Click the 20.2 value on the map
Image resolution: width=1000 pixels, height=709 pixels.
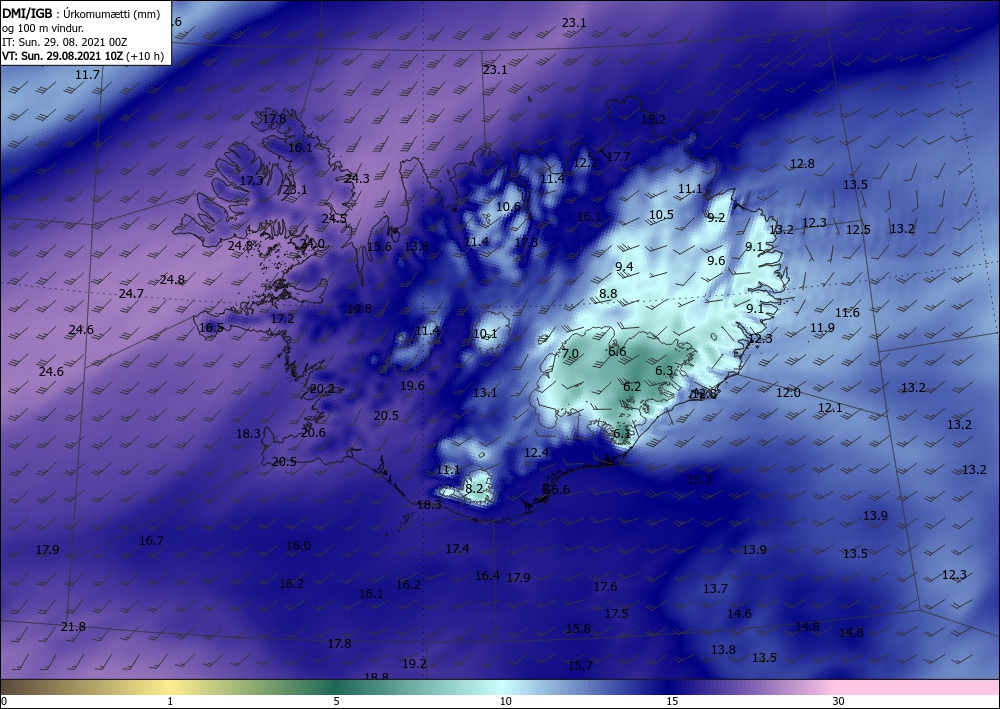[322, 388]
